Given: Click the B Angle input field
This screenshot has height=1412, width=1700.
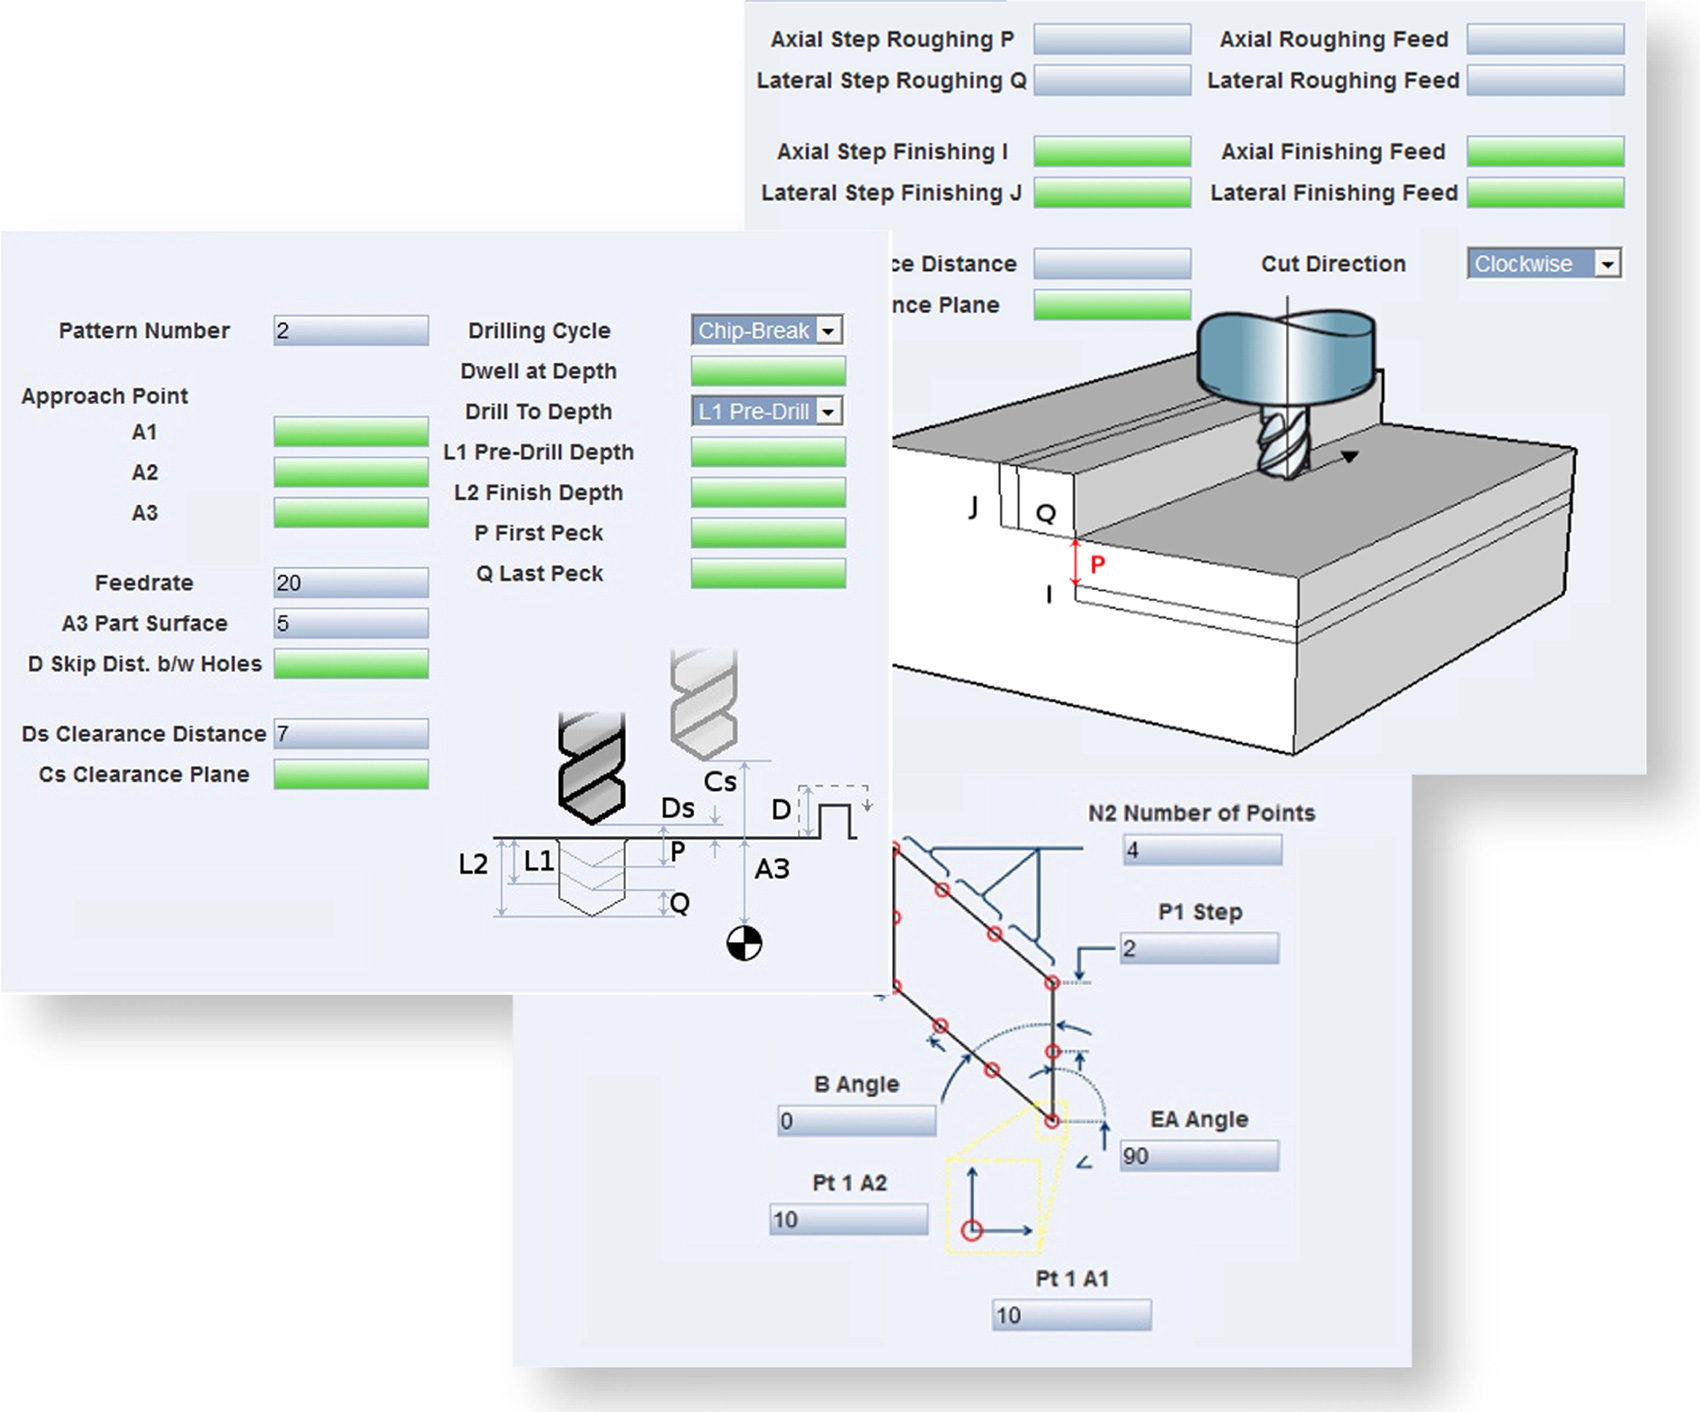Looking at the screenshot, I should [x=857, y=1121].
